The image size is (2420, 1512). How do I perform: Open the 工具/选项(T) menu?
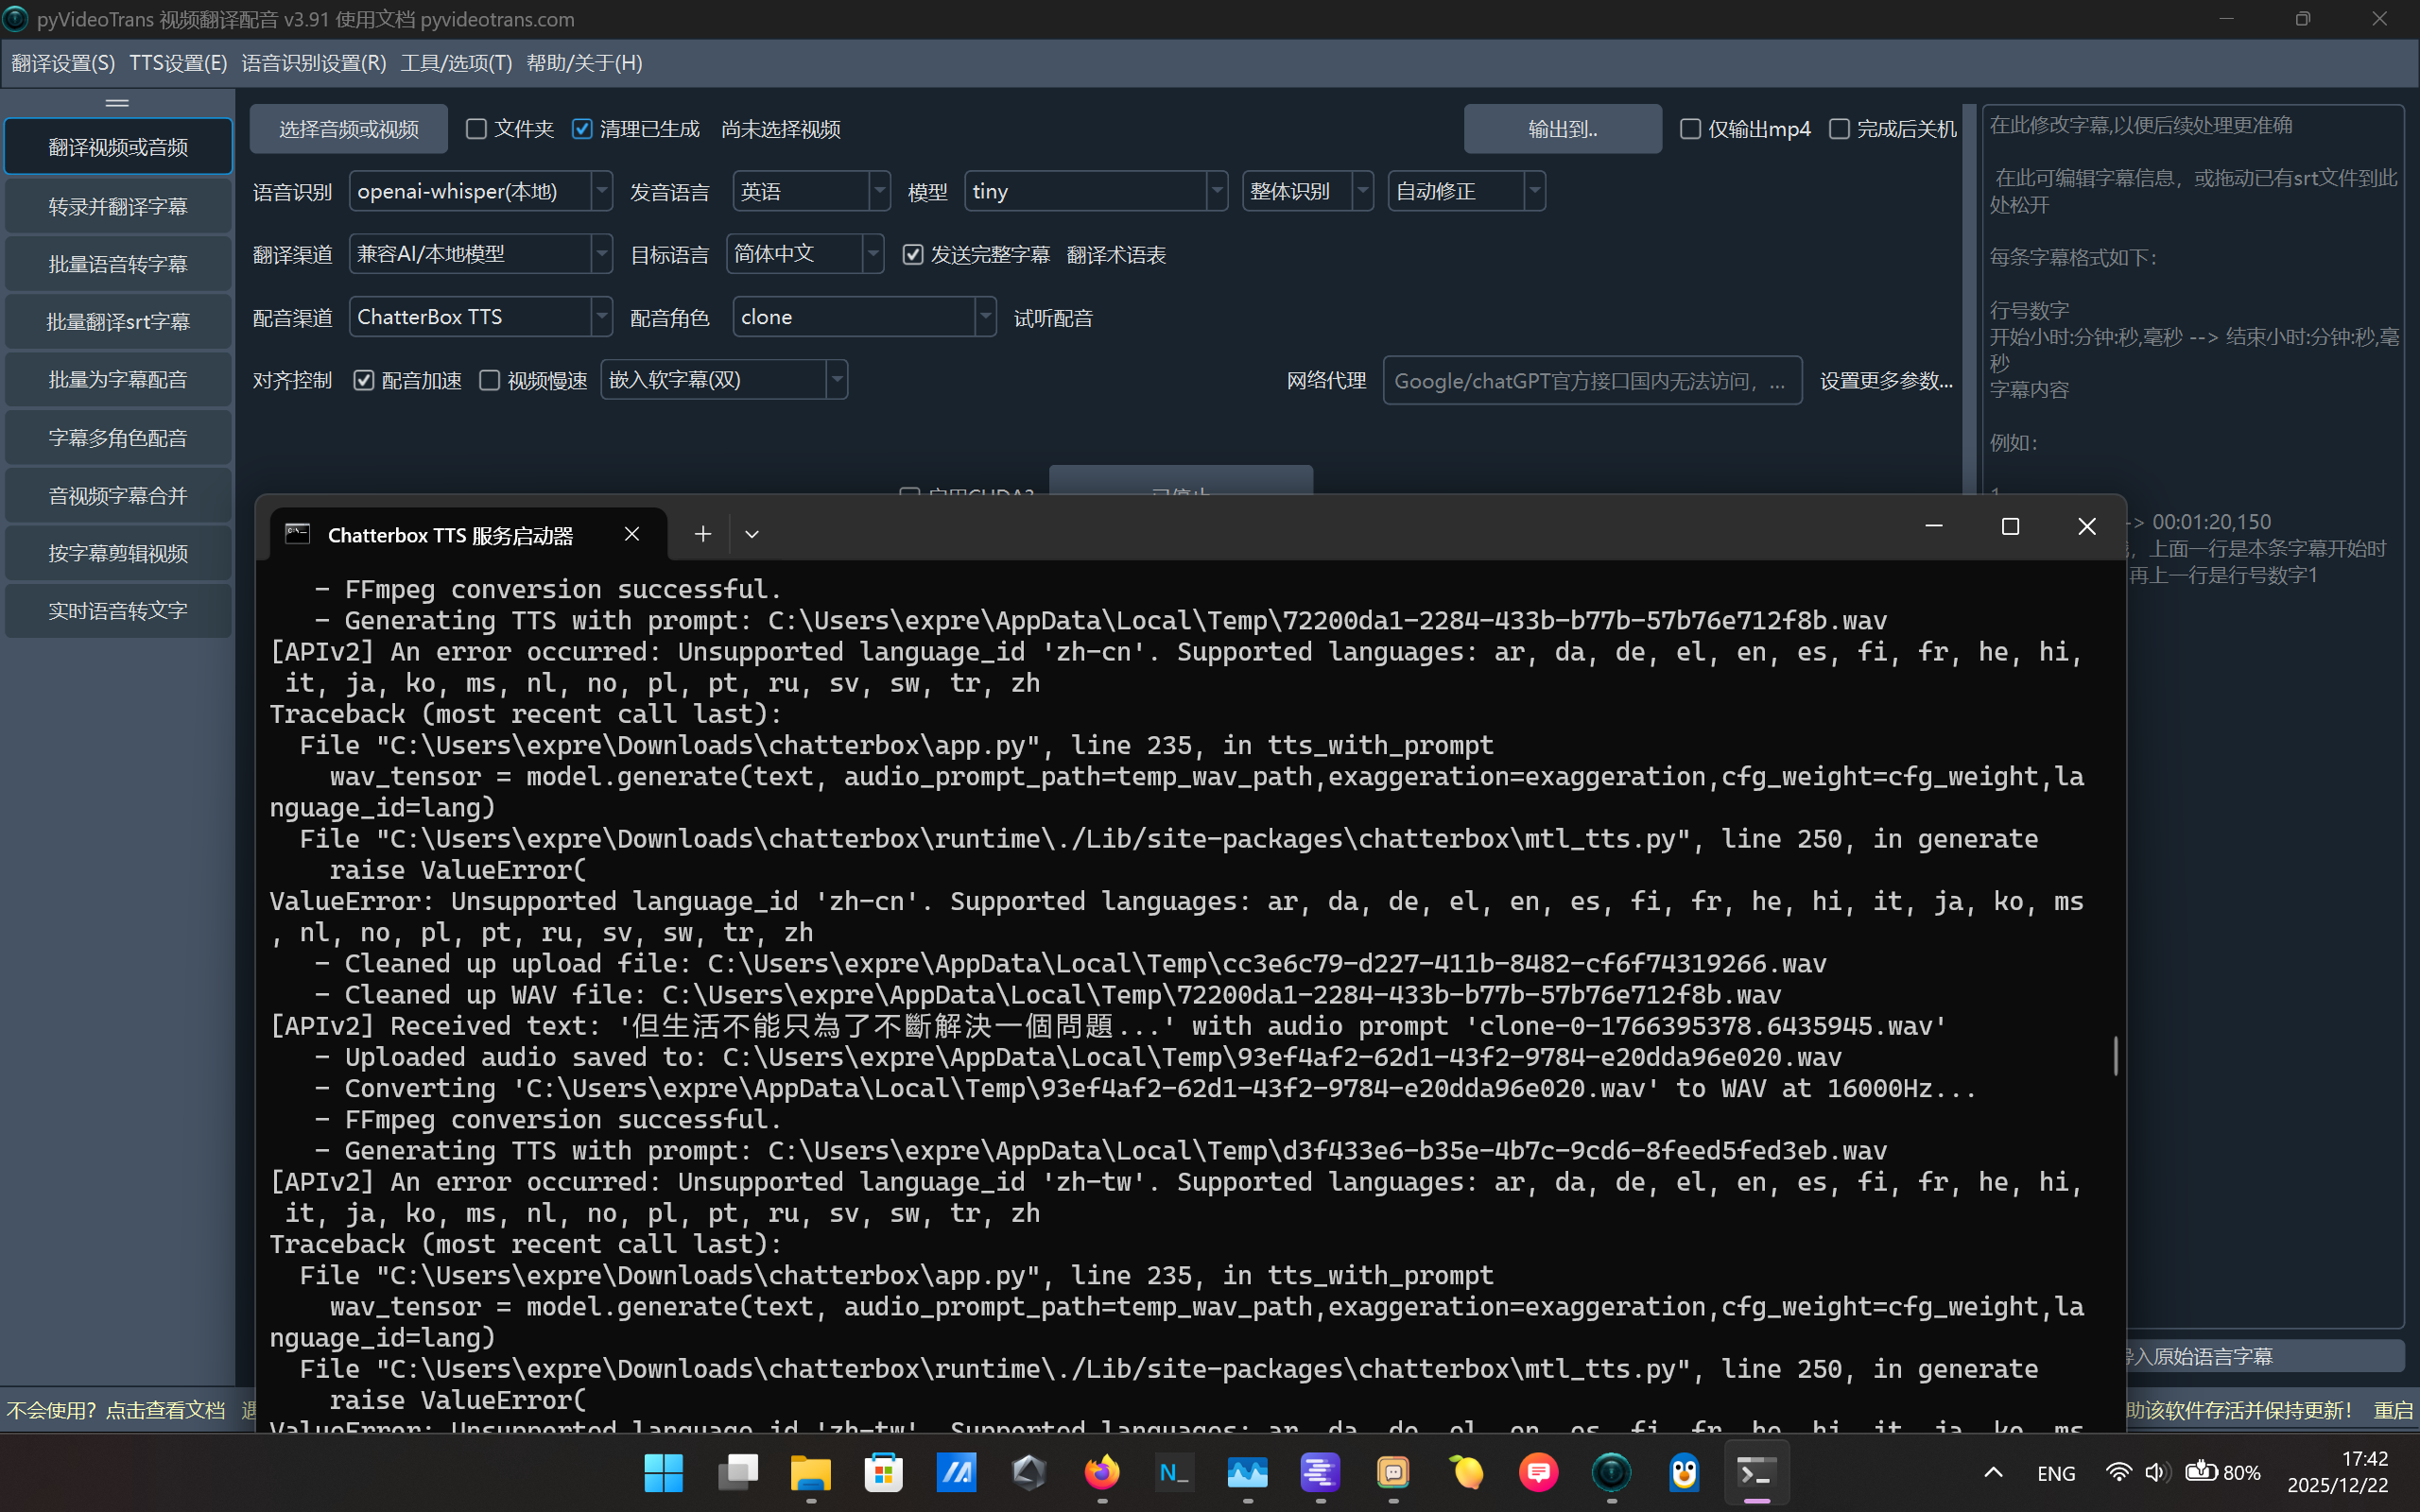pos(456,63)
